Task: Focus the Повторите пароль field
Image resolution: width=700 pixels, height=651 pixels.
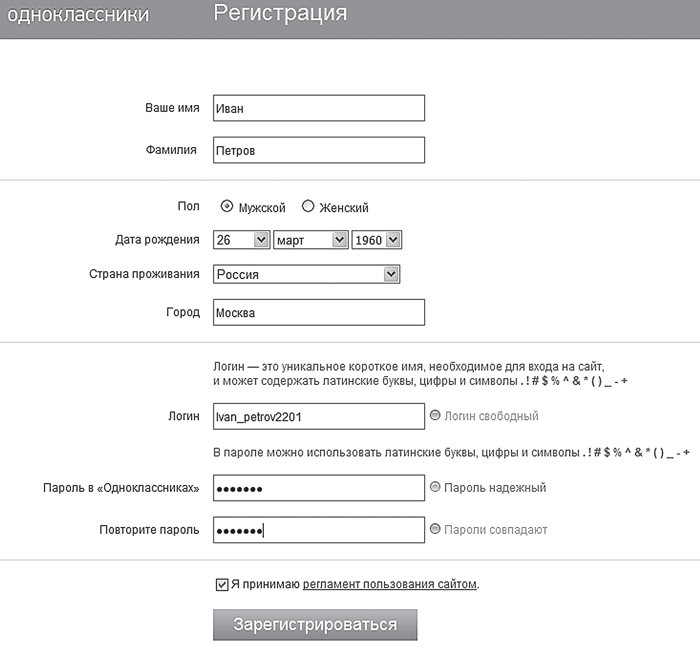Action: coord(319,530)
